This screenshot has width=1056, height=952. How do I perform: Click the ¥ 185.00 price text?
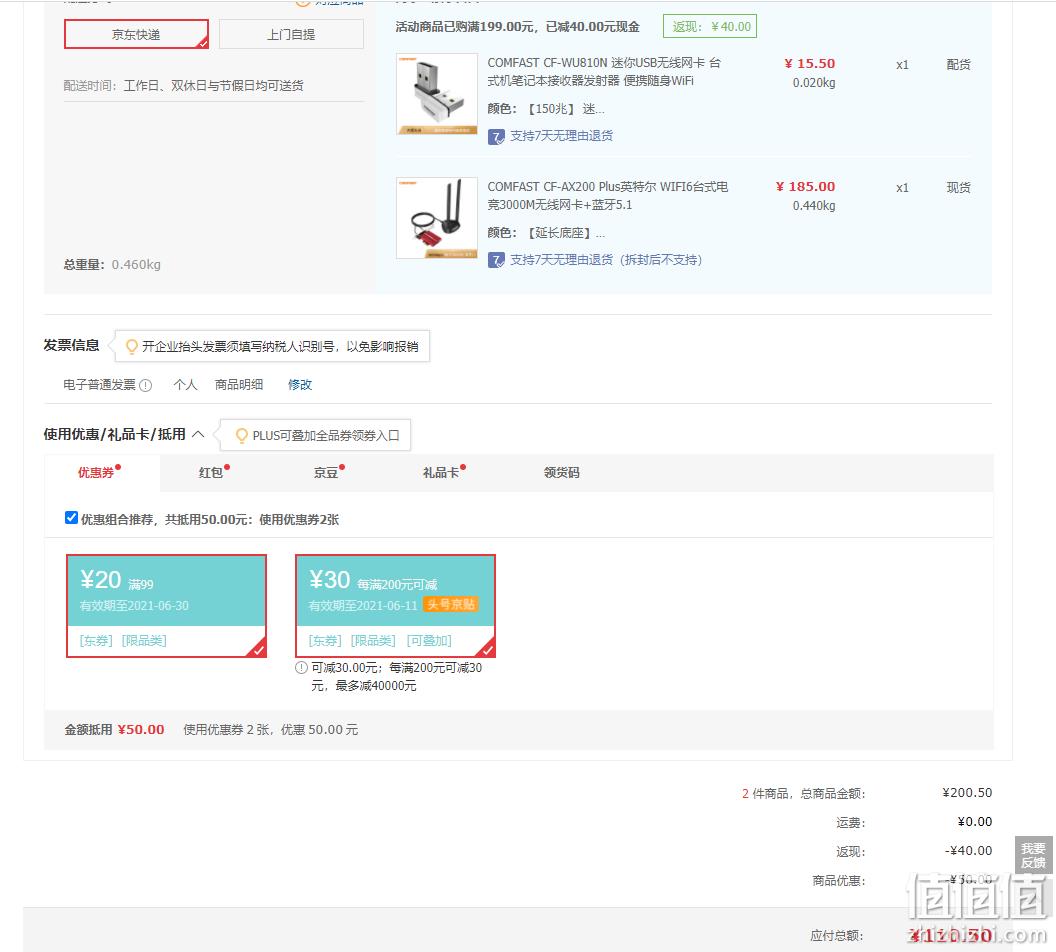(805, 186)
